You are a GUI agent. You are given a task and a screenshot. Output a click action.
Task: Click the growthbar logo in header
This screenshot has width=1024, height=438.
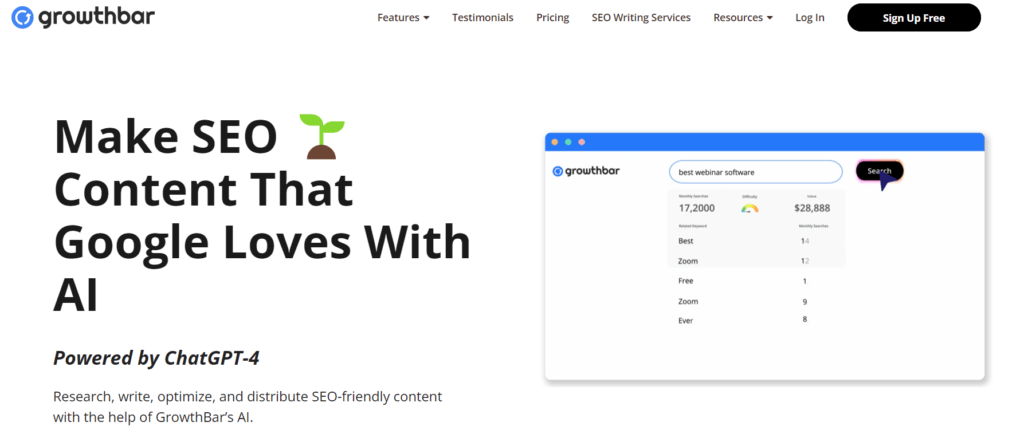tap(83, 18)
